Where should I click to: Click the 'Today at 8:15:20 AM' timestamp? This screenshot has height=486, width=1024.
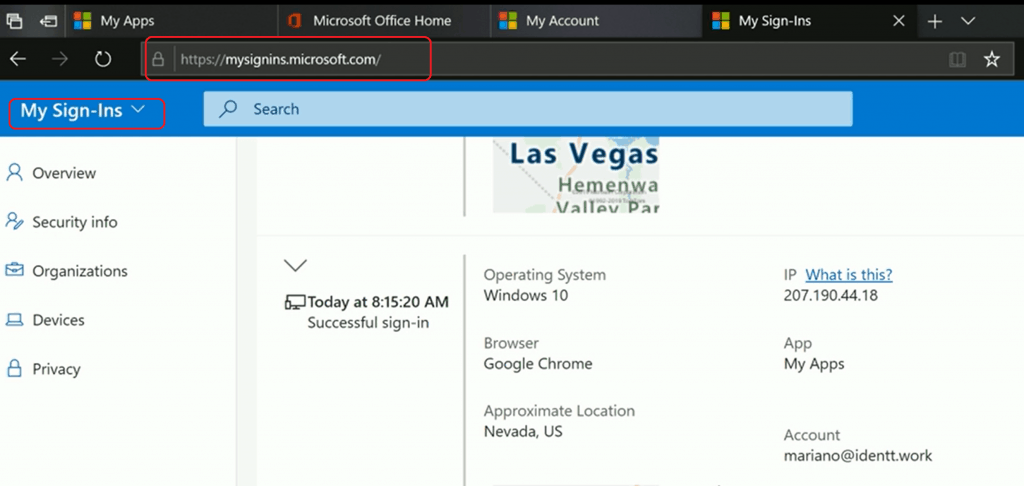click(x=378, y=302)
